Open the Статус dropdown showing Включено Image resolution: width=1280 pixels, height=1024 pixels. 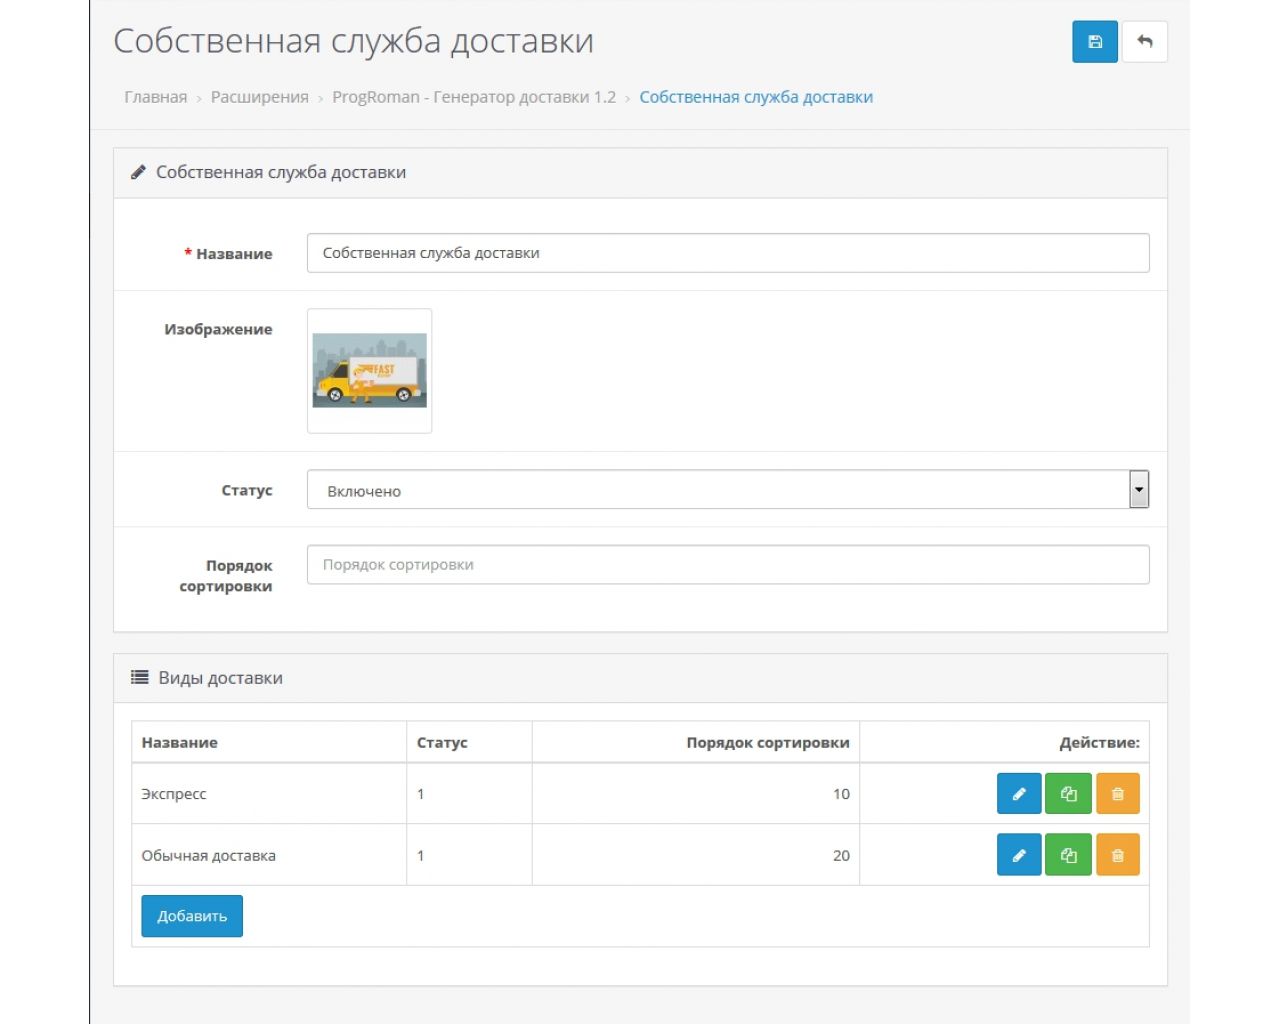(x=728, y=490)
